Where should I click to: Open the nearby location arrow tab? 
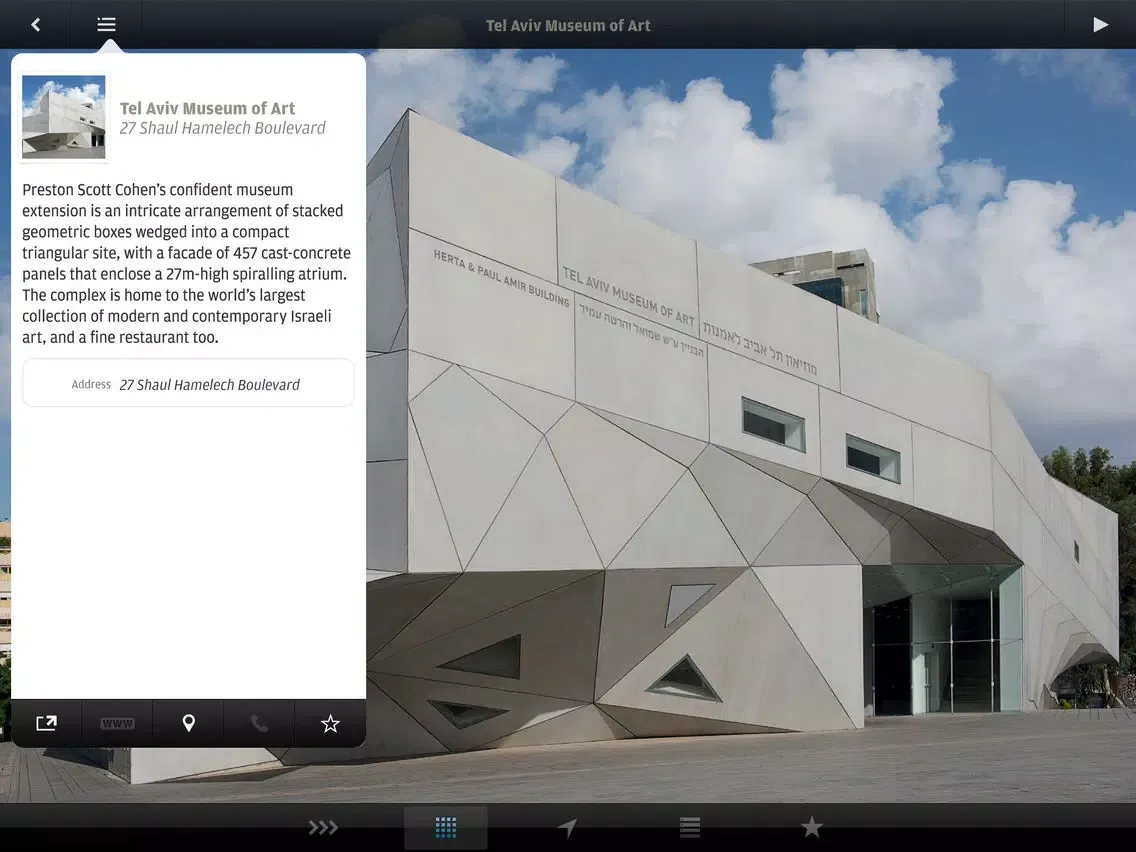point(567,827)
